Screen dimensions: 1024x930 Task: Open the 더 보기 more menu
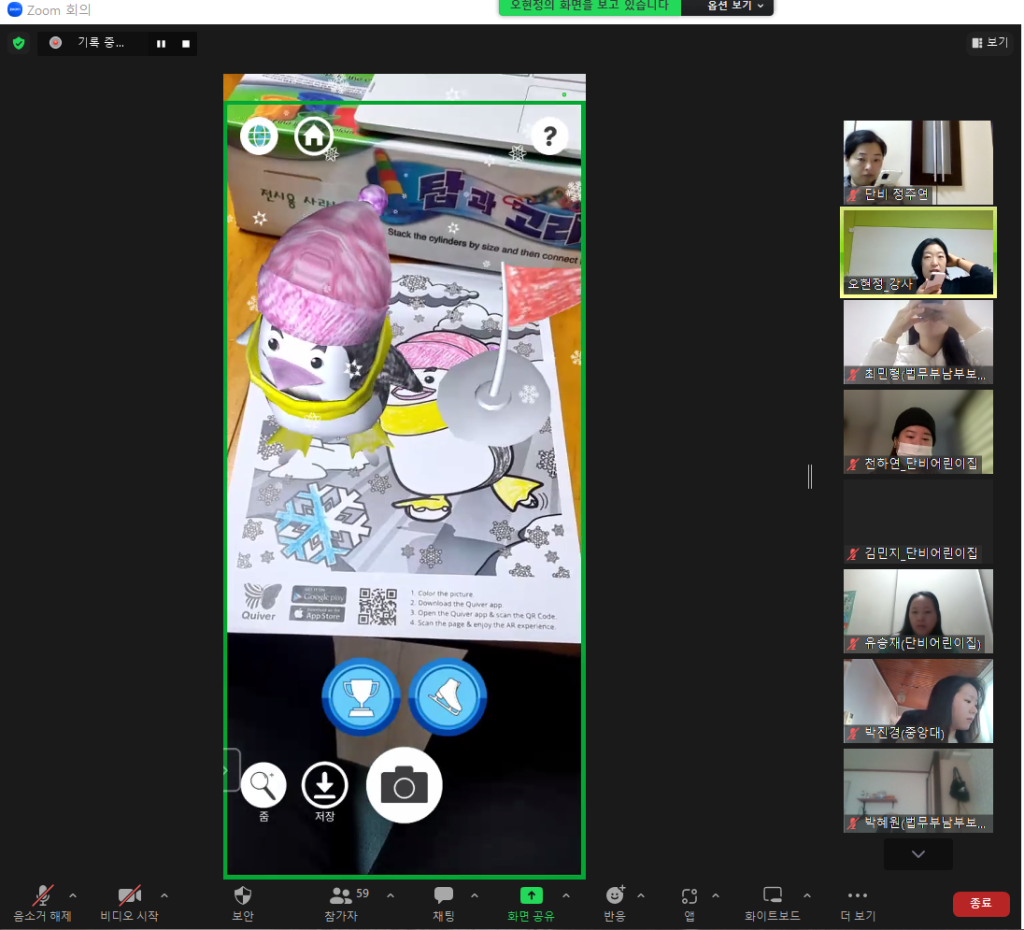(857, 904)
